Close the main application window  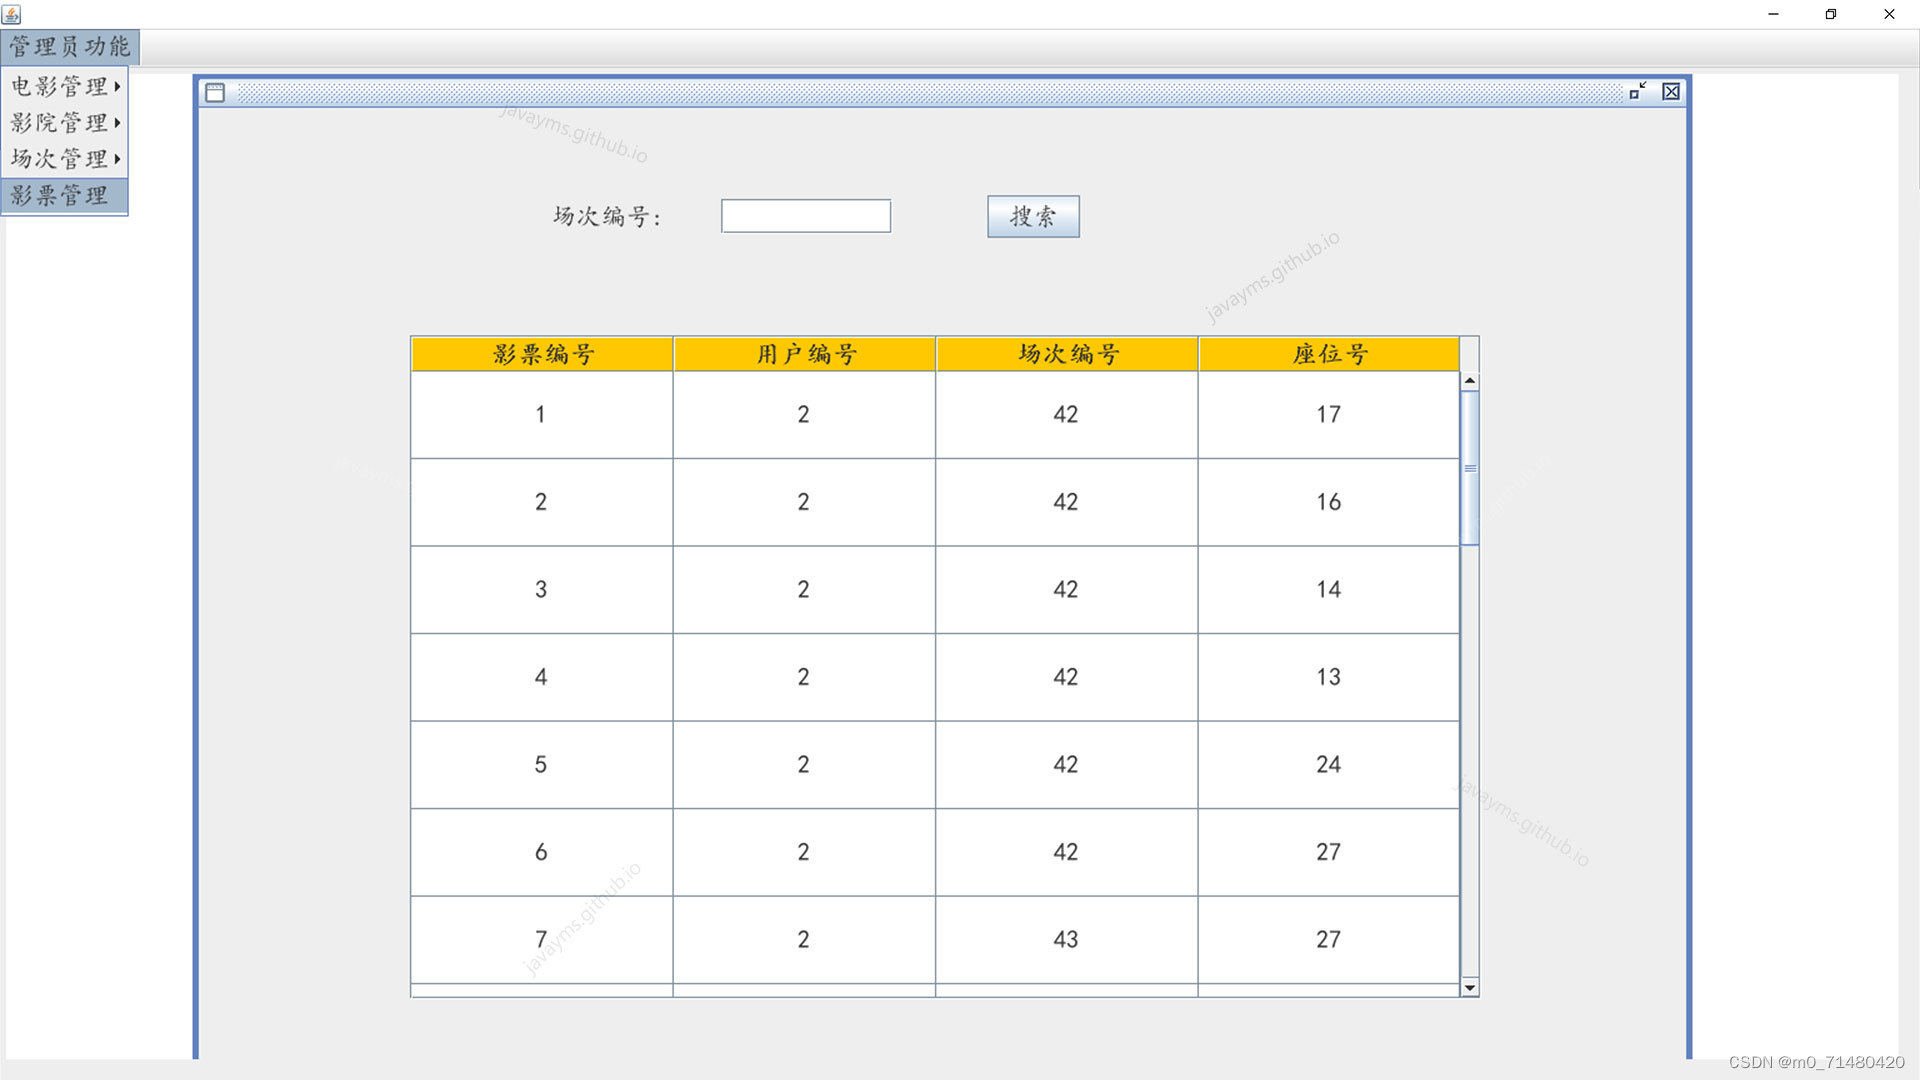pos(1889,14)
